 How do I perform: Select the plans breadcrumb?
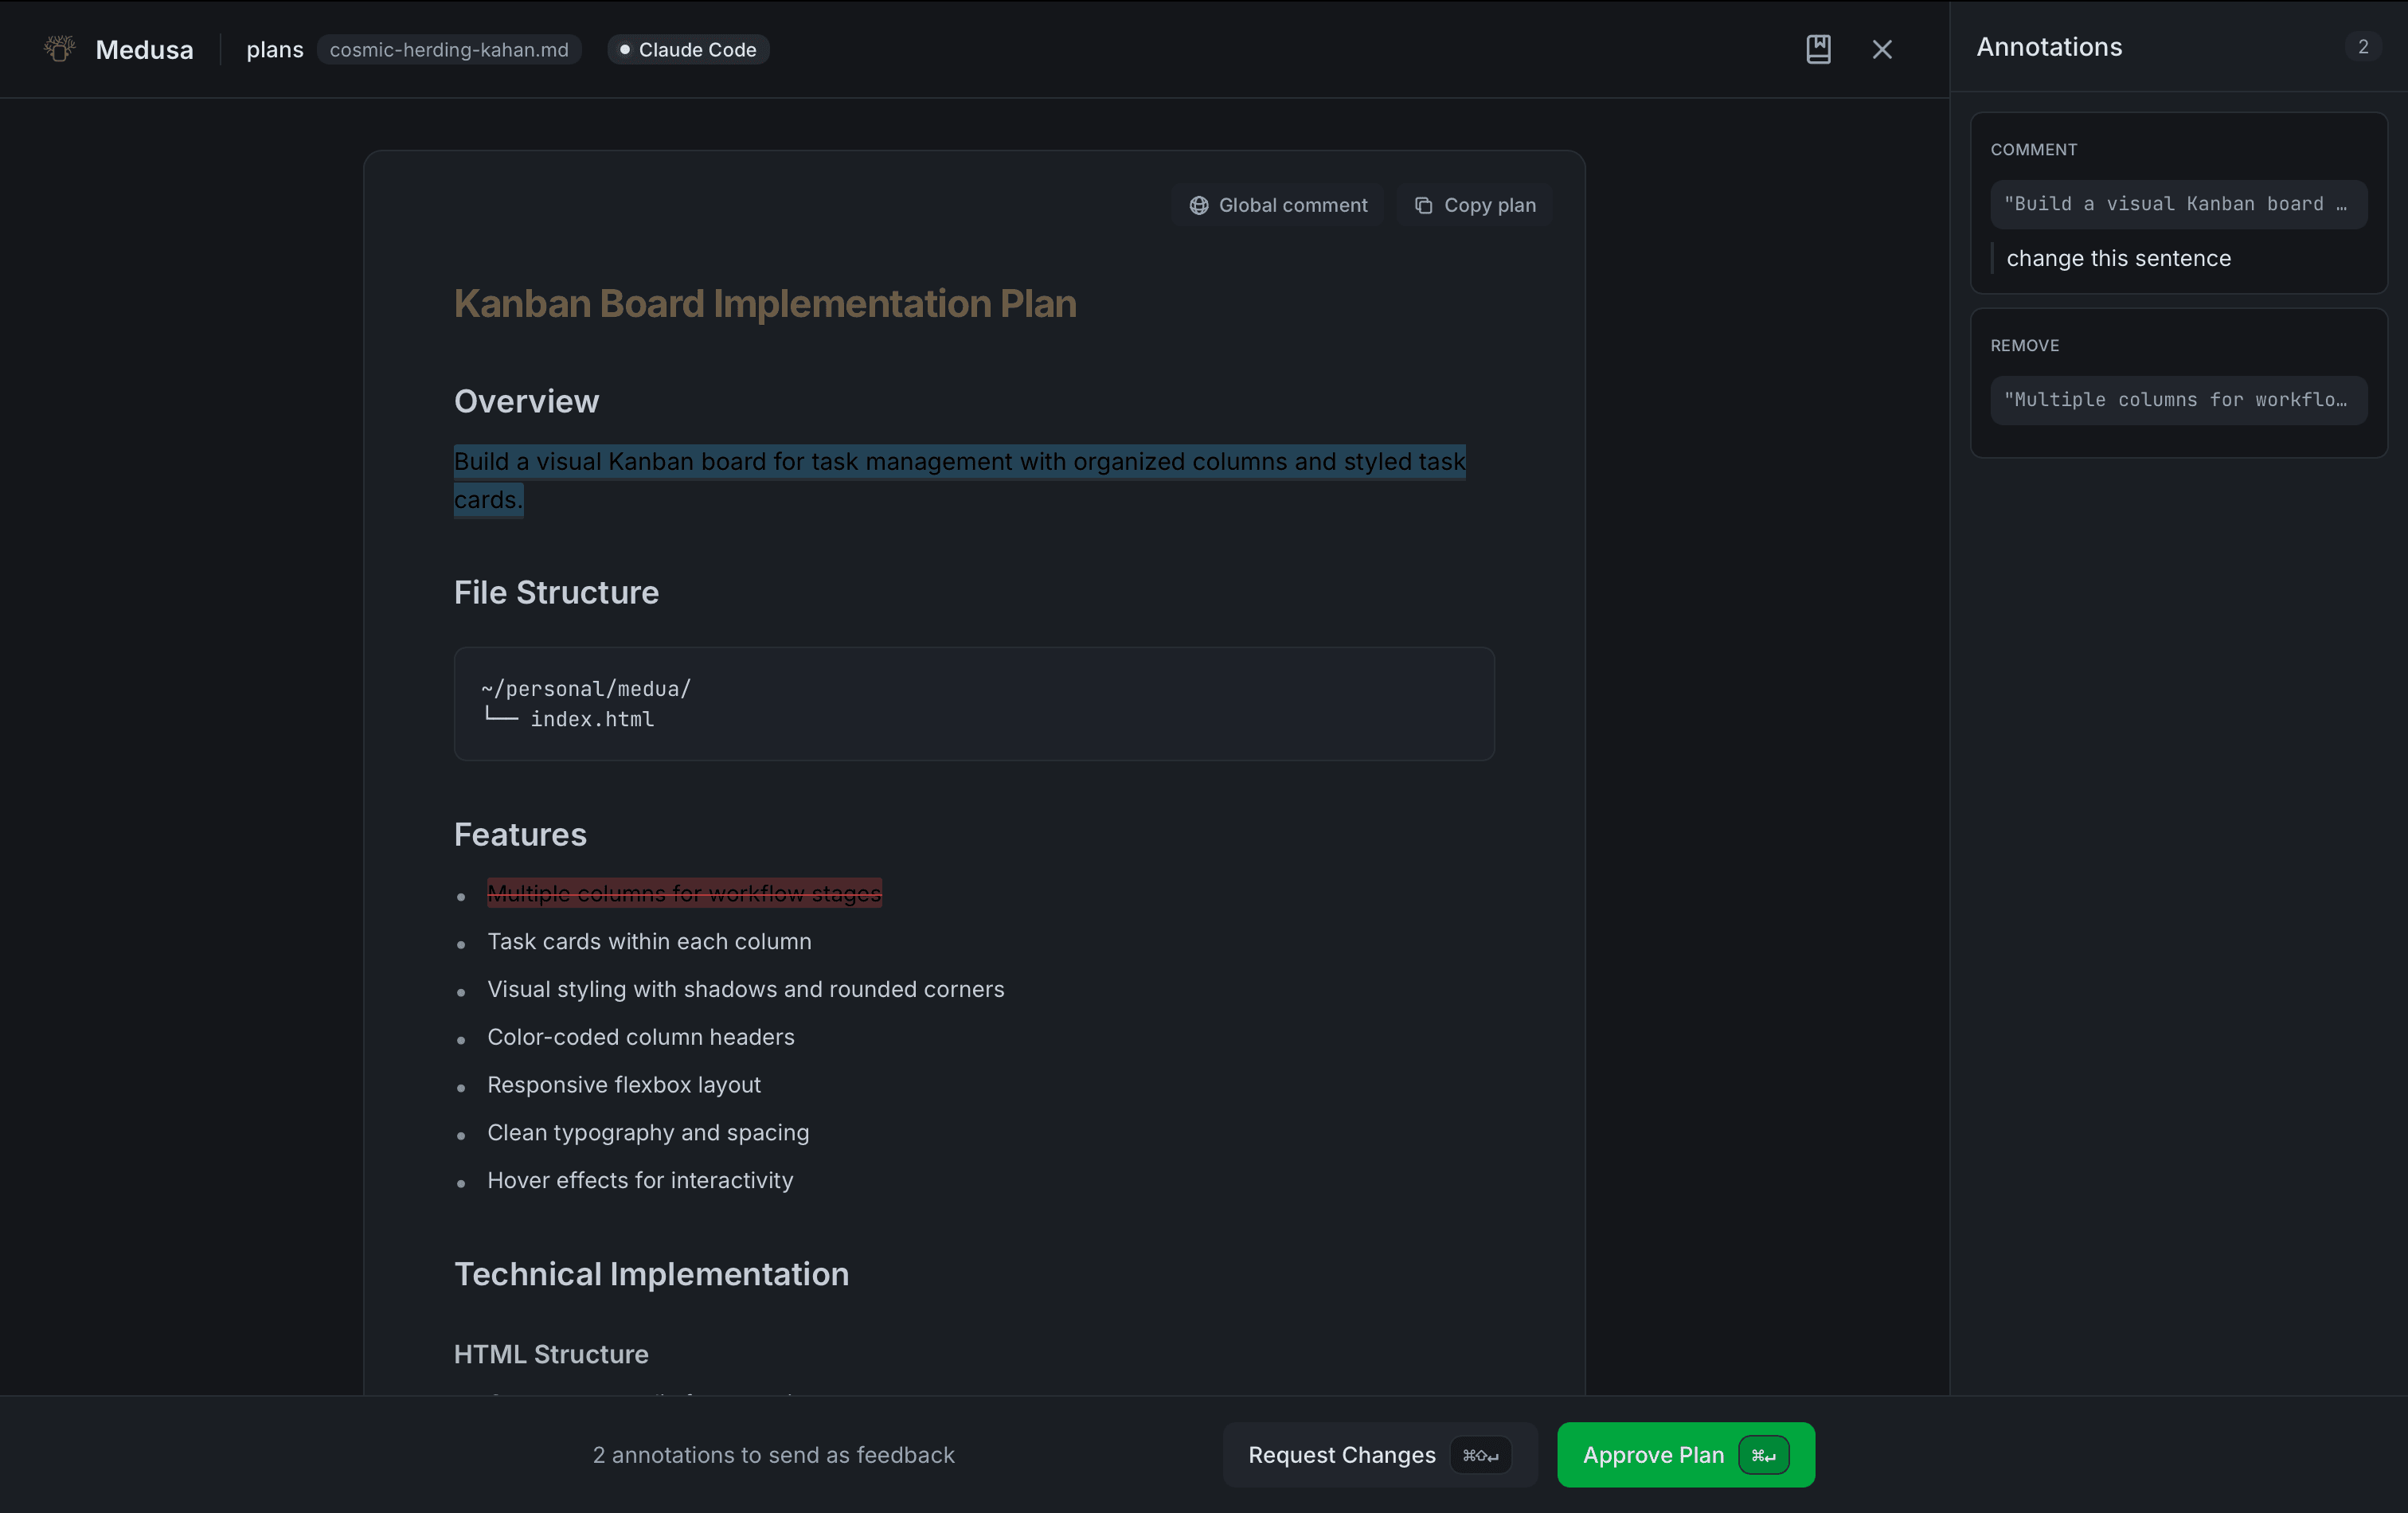pos(275,49)
